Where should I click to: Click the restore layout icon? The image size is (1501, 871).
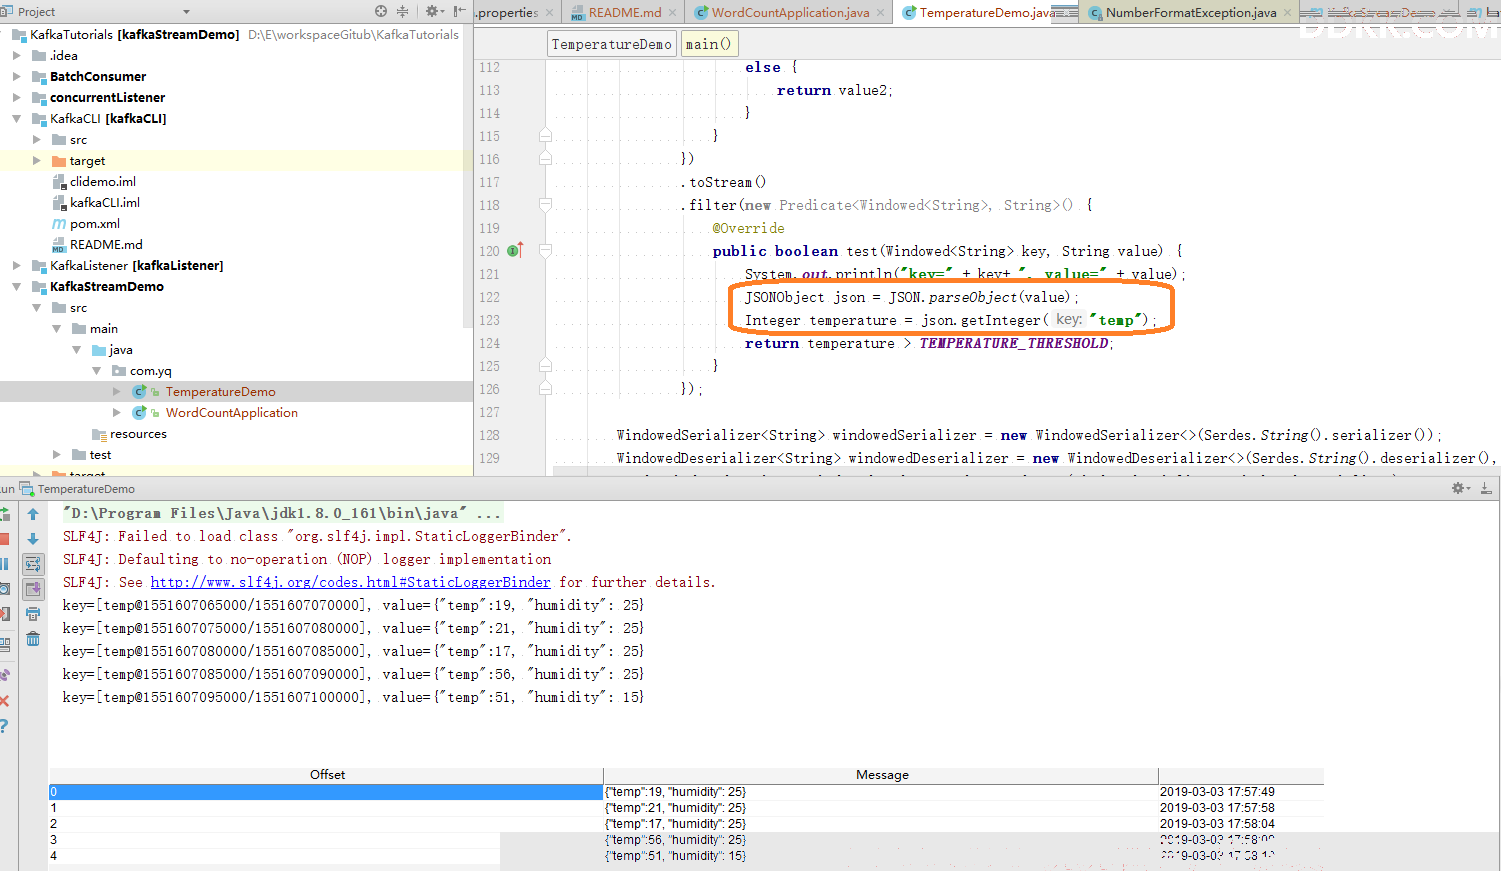pyautogui.click(x=4, y=643)
